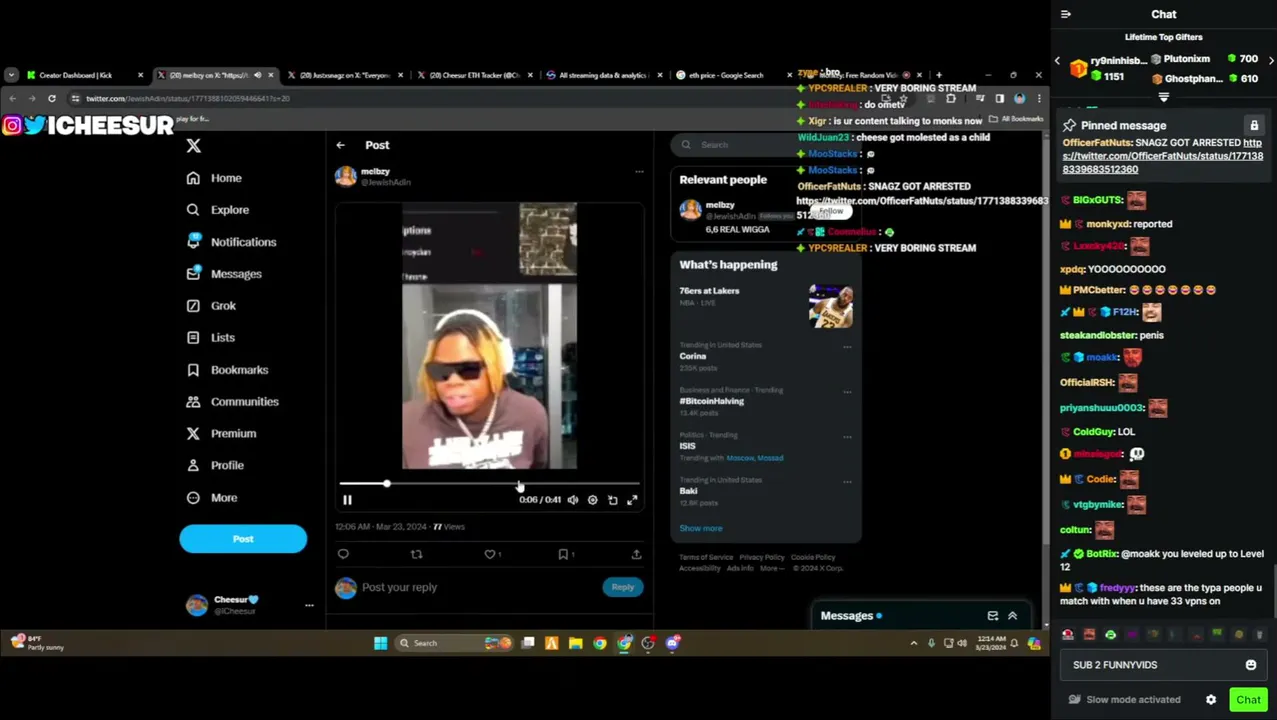Open options for the ISIS trend
This screenshot has height=720, width=1277.
pyautogui.click(x=847, y=437)
